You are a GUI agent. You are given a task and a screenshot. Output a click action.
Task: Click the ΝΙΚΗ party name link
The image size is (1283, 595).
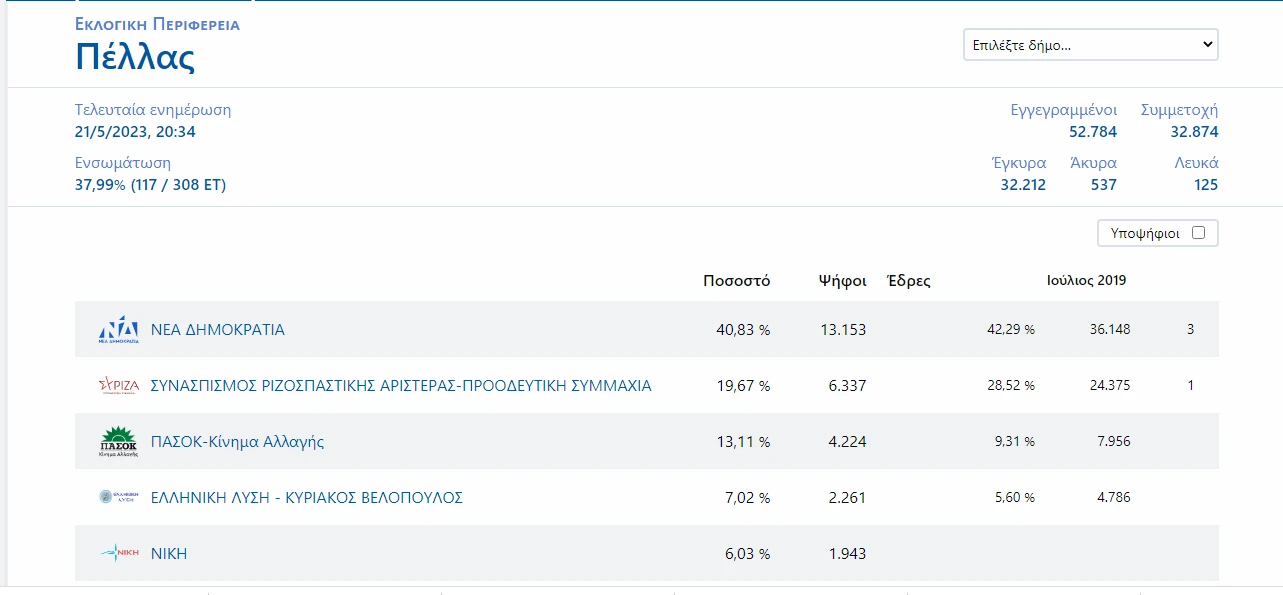168,553
